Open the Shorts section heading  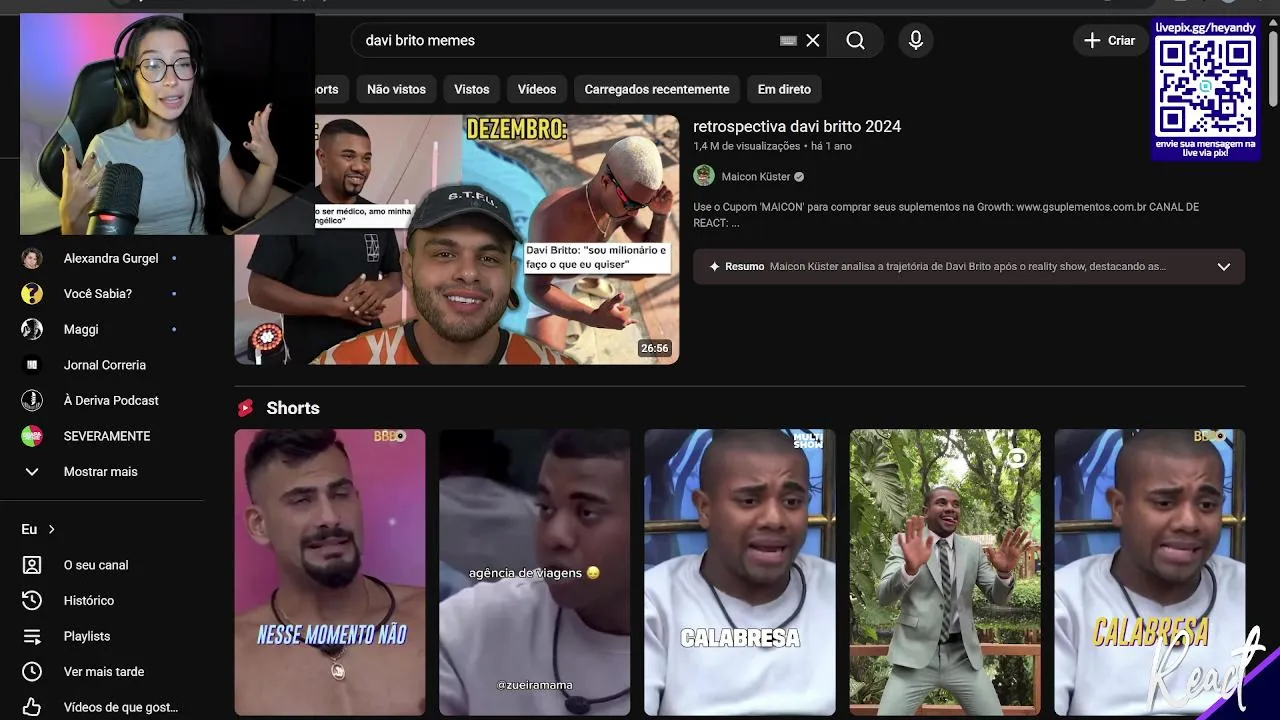(x=293, y=408)
